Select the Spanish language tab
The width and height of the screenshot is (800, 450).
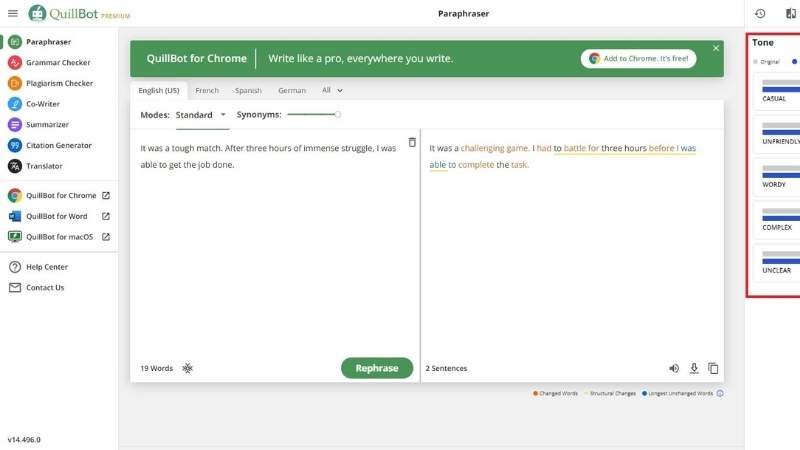point(248,90)
